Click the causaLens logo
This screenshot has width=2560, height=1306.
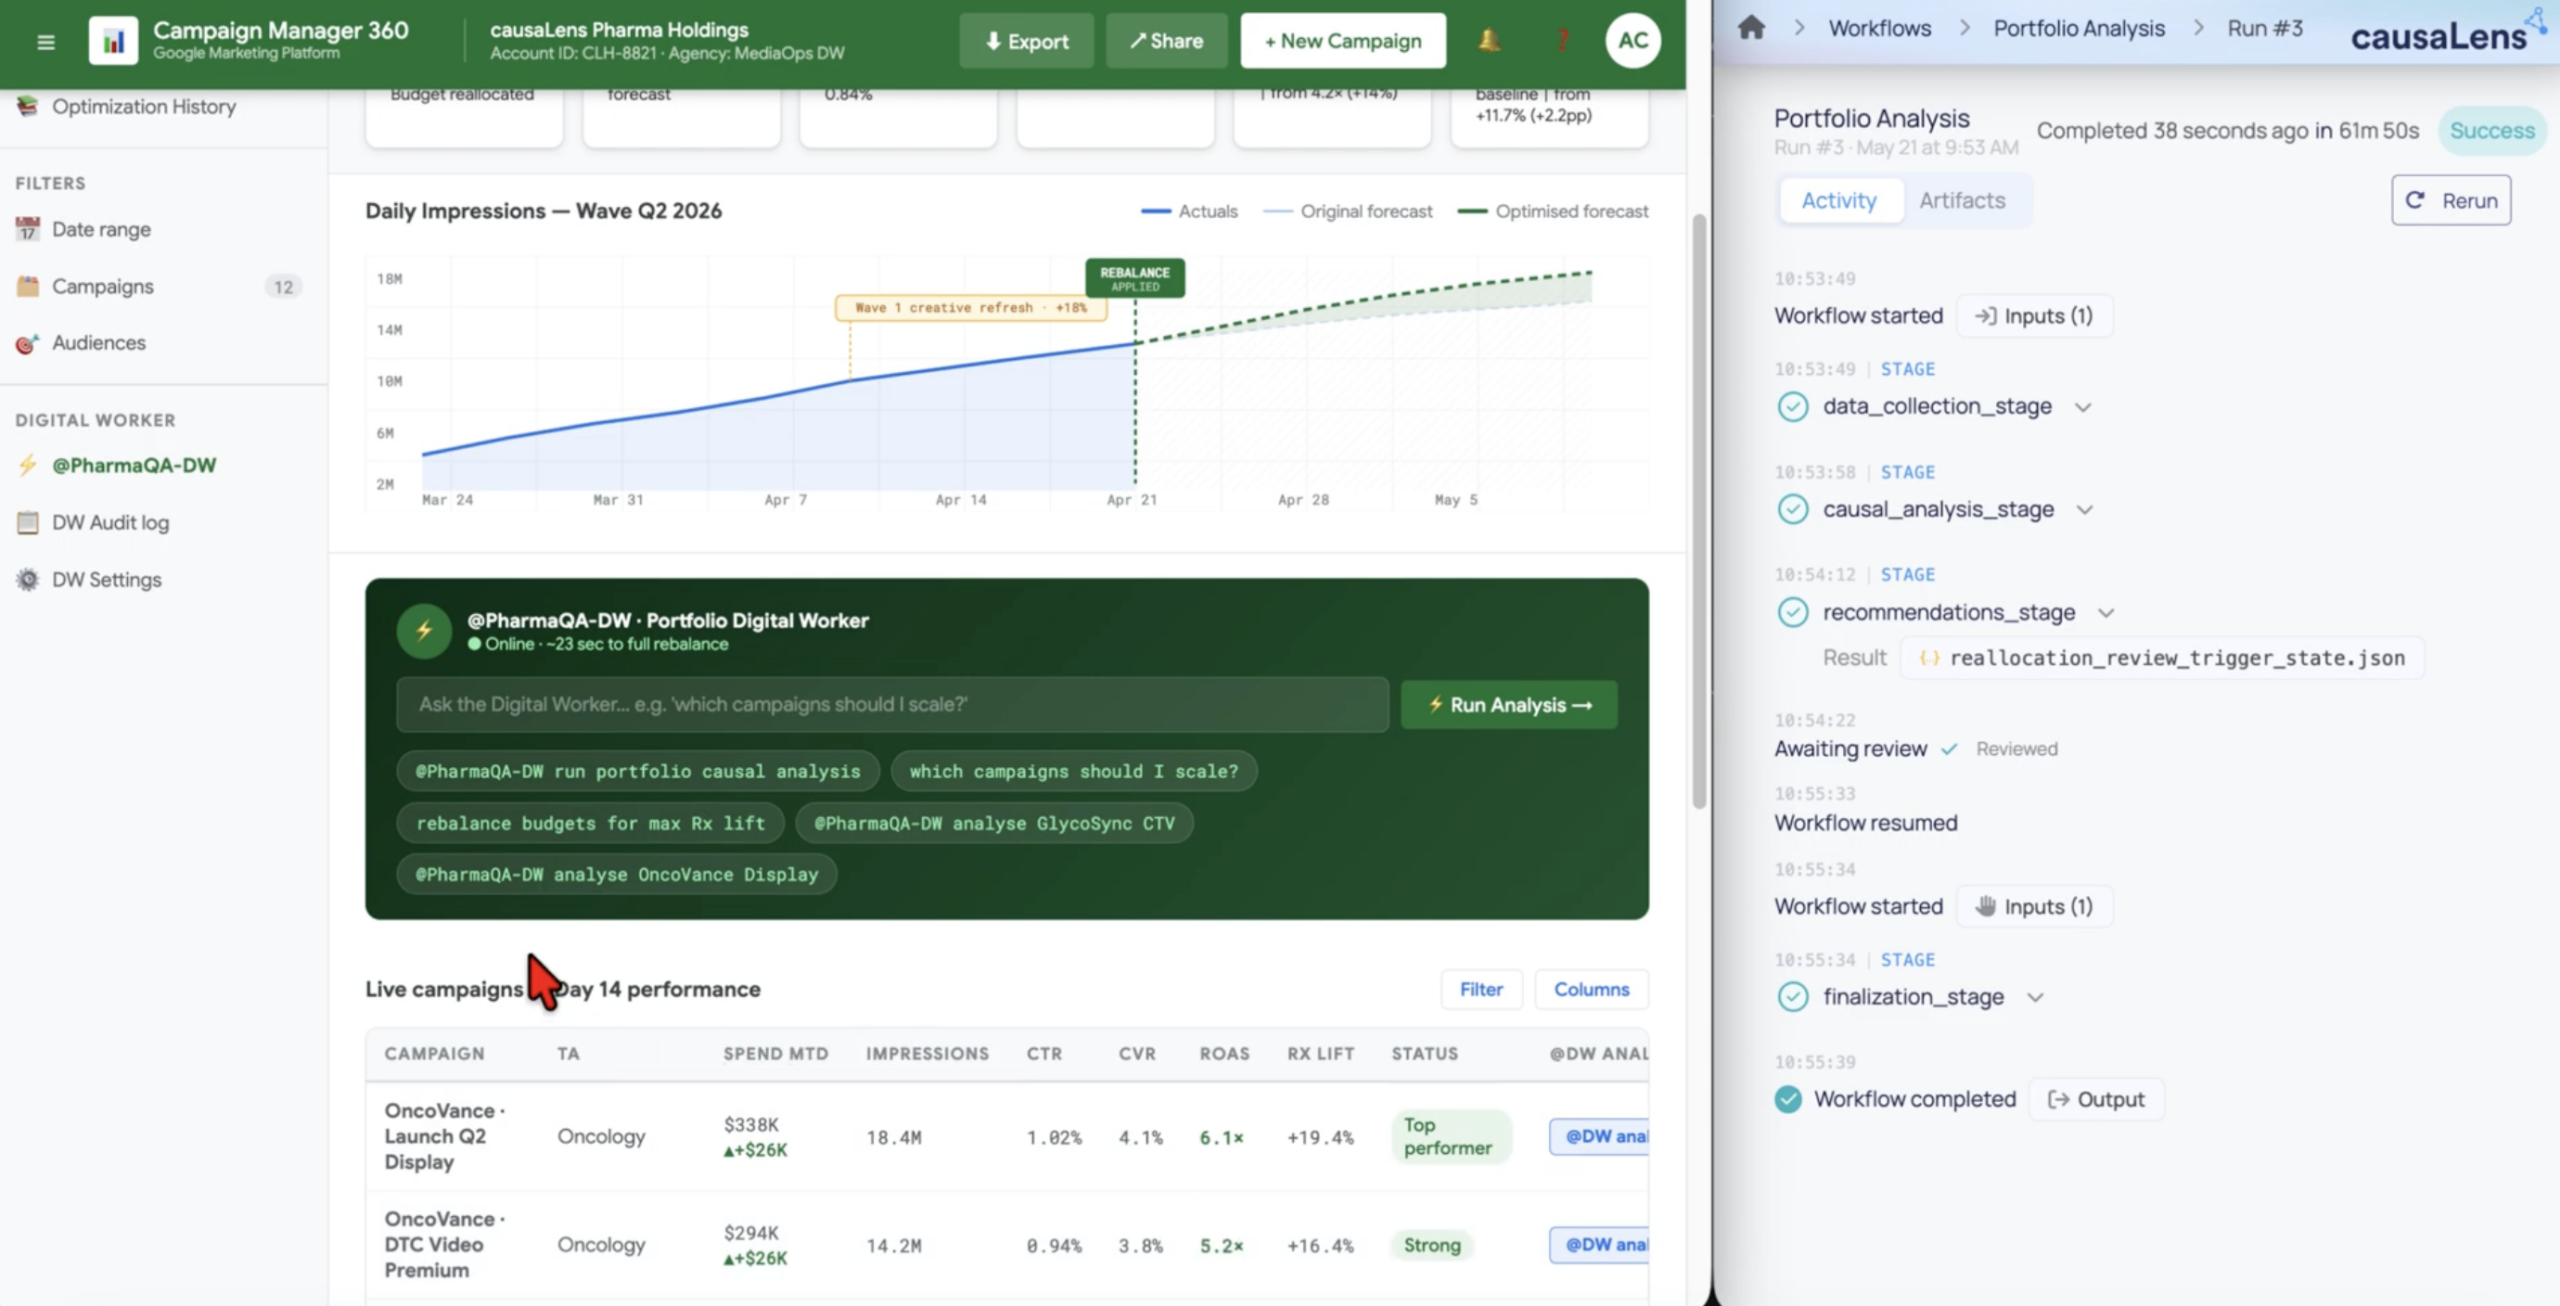[2446, 33]
